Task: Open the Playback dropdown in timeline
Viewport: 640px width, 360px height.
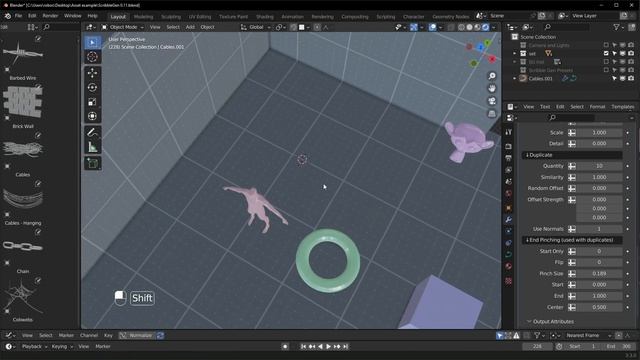Action: pos(34,347)
